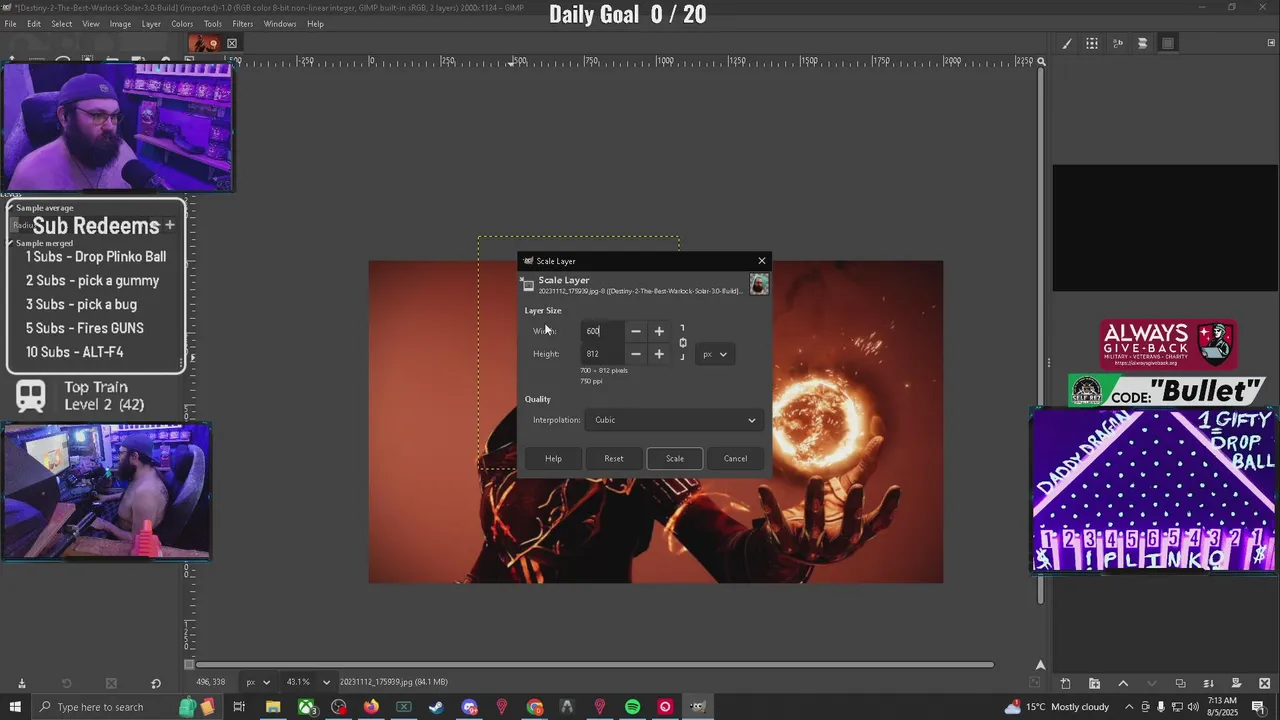The height and width of the screenshot is (720, 1280).
Task: Open the Colors menu
Action: pyautogui.click(x=182, y=24)
